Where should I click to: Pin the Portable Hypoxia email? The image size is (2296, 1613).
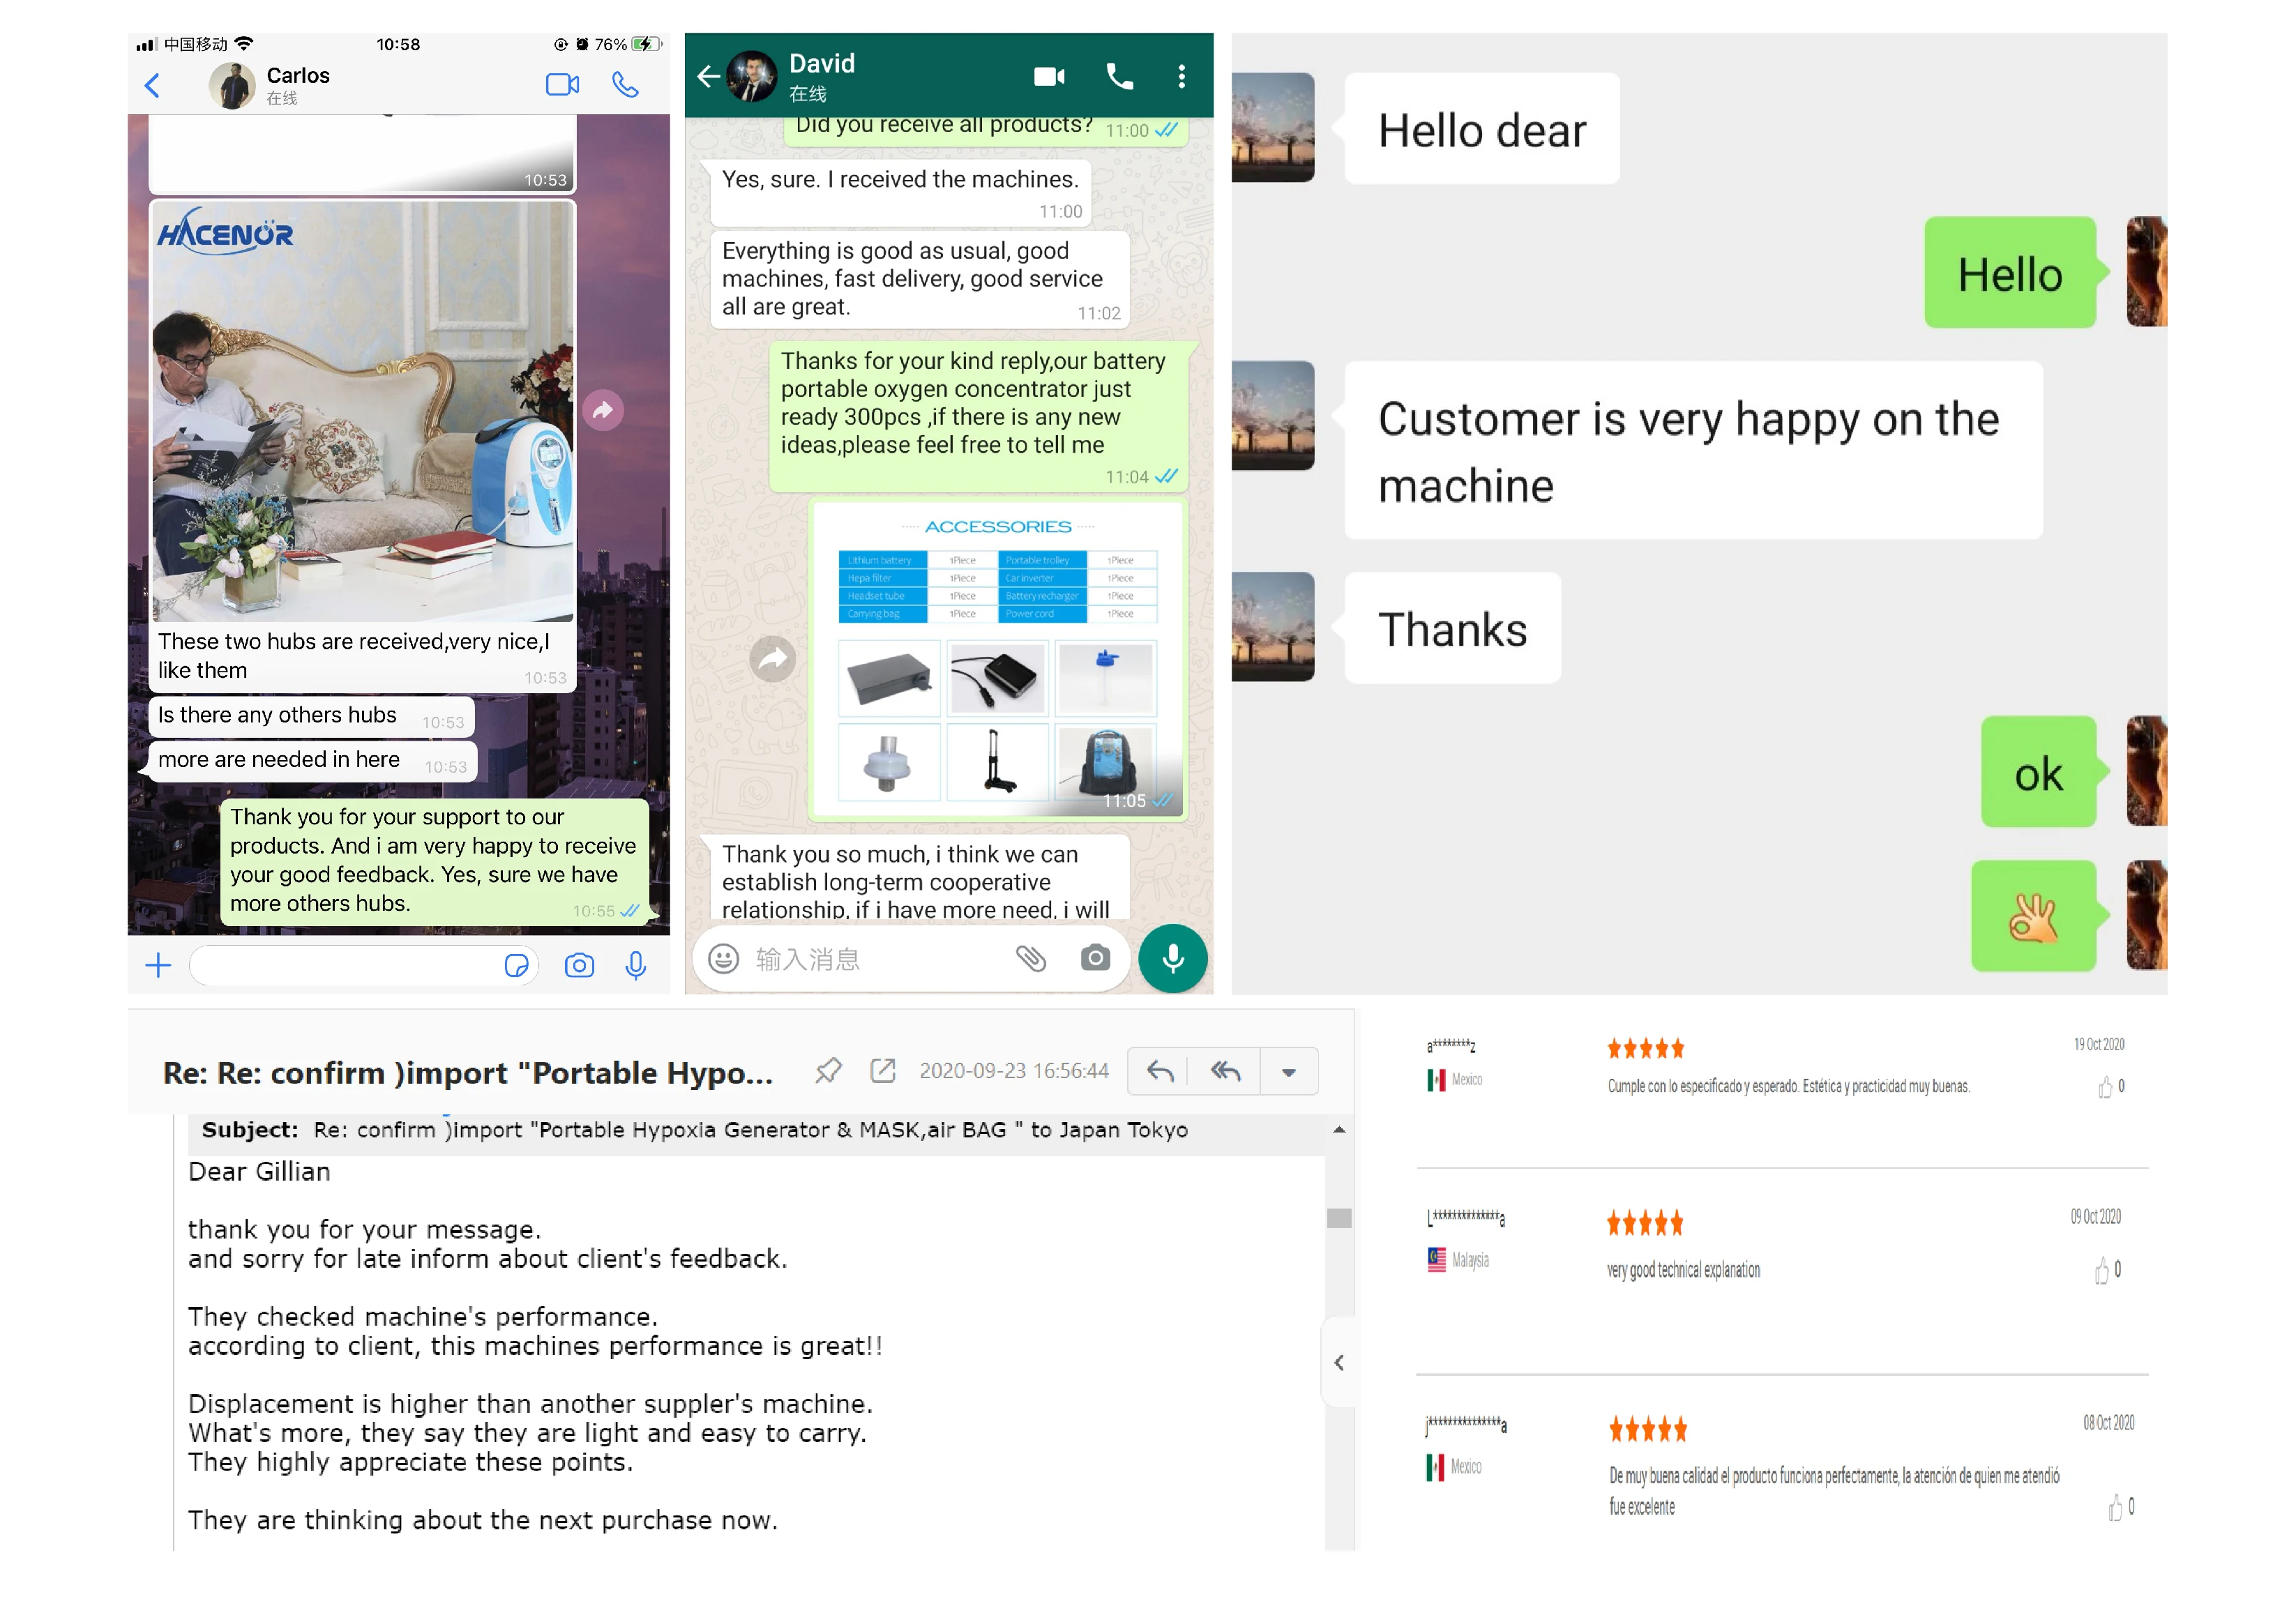[x=828, y=1071]
